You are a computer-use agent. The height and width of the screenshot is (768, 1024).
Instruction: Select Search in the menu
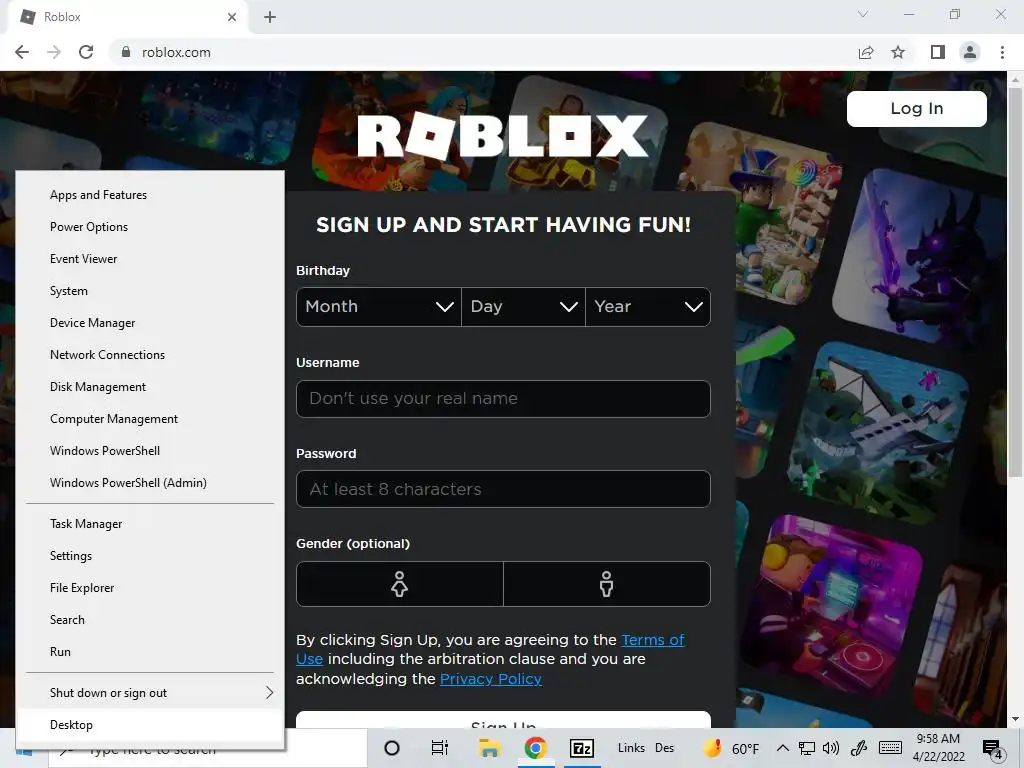point(150,620)
